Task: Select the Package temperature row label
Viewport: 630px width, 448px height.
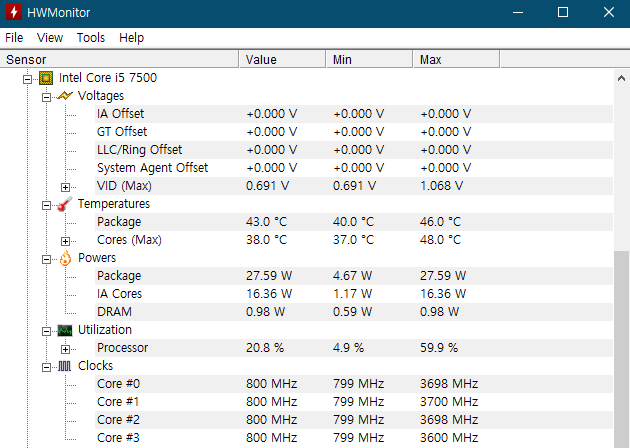Action: coord(119,222)
